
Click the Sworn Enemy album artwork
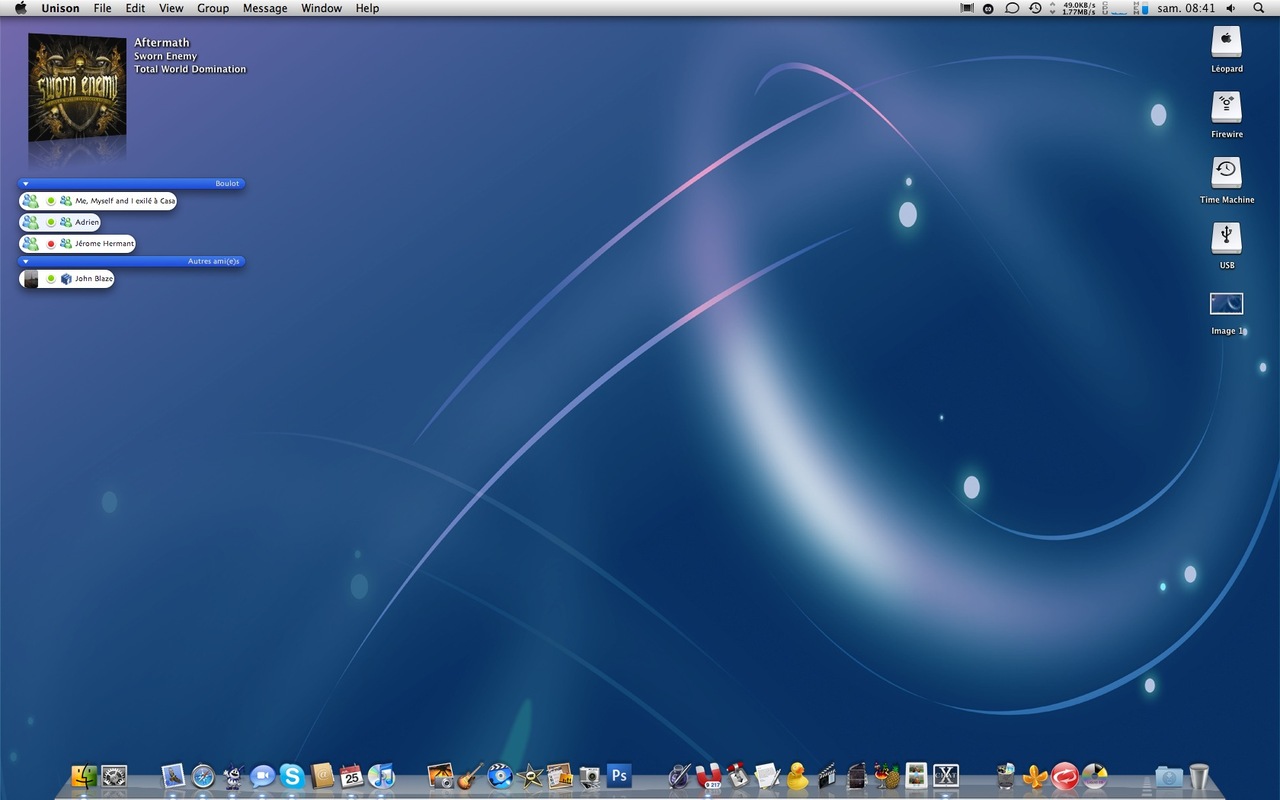(x=77, y=88)
